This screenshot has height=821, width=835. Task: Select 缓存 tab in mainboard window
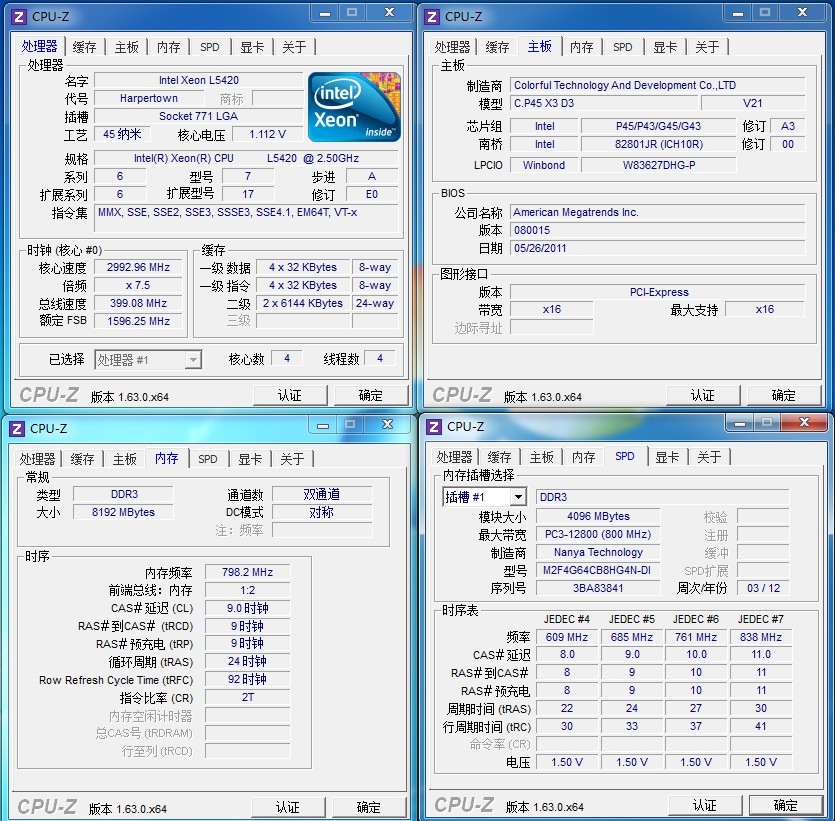pos(497,47)
